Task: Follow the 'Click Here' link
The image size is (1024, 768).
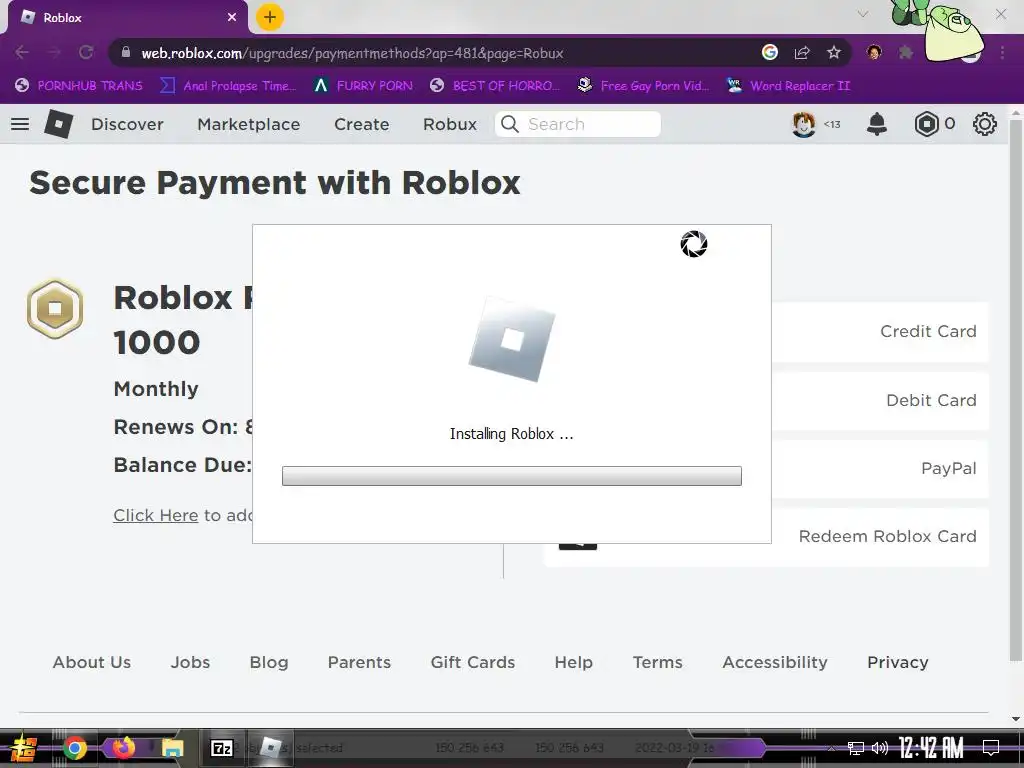Action: [x=155, y=515]
